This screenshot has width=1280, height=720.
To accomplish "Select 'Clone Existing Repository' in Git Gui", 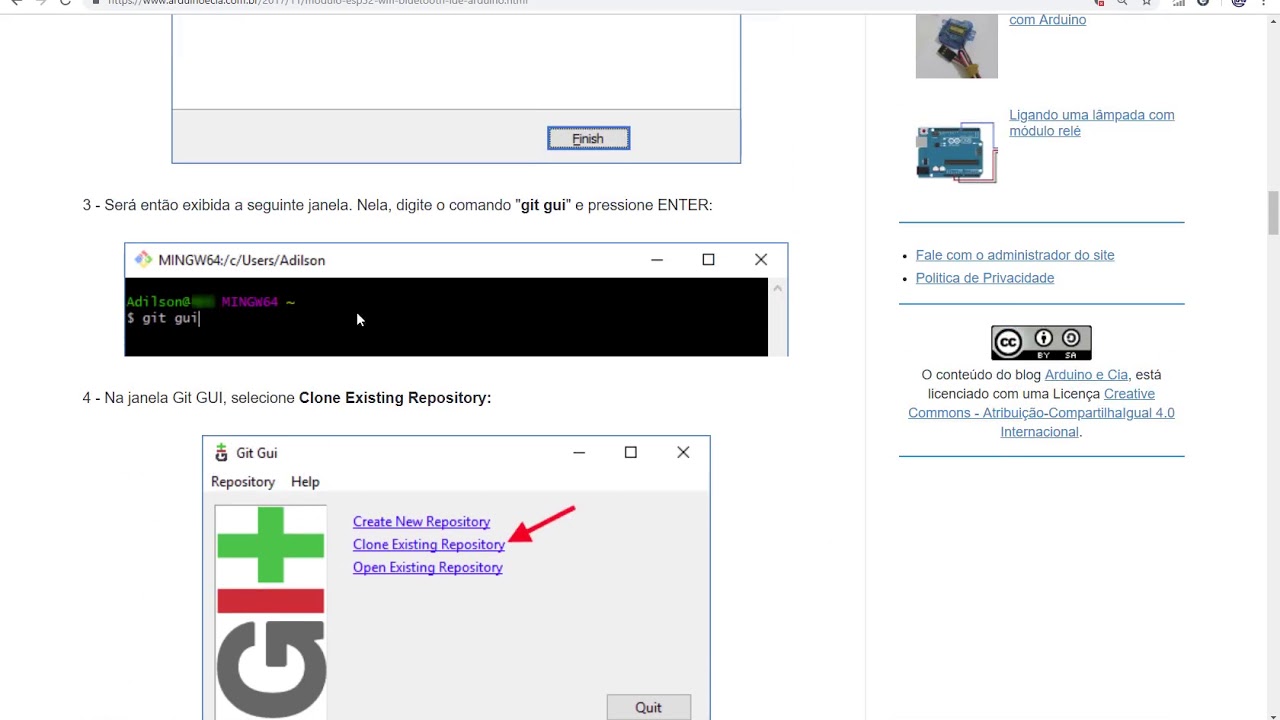I will (x=428, y=545).
